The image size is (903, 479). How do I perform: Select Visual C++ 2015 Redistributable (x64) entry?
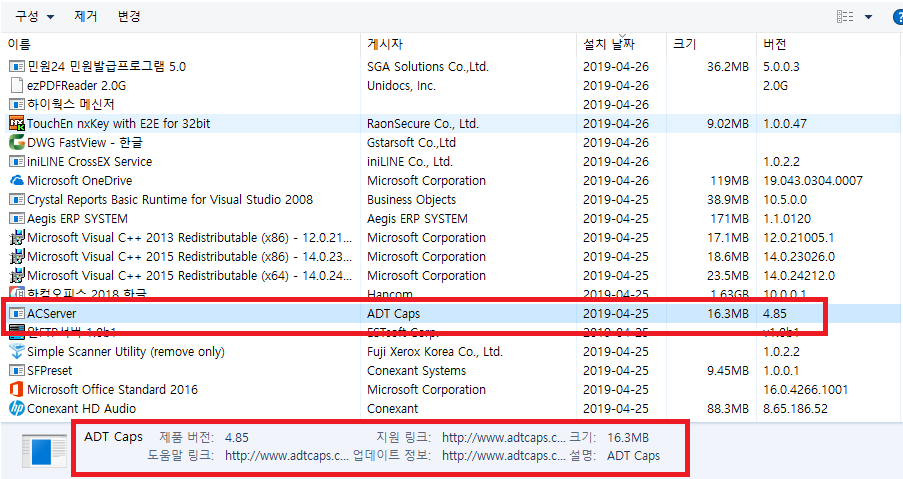(189, 276)
